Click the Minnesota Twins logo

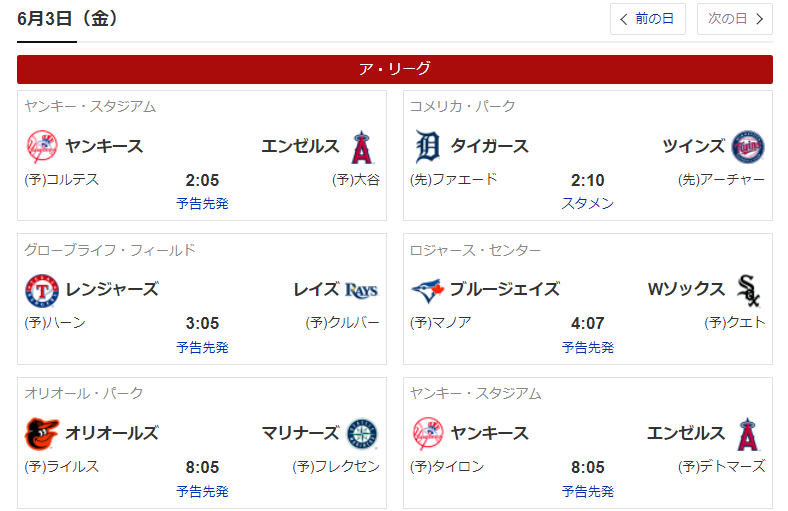point(747,147)
